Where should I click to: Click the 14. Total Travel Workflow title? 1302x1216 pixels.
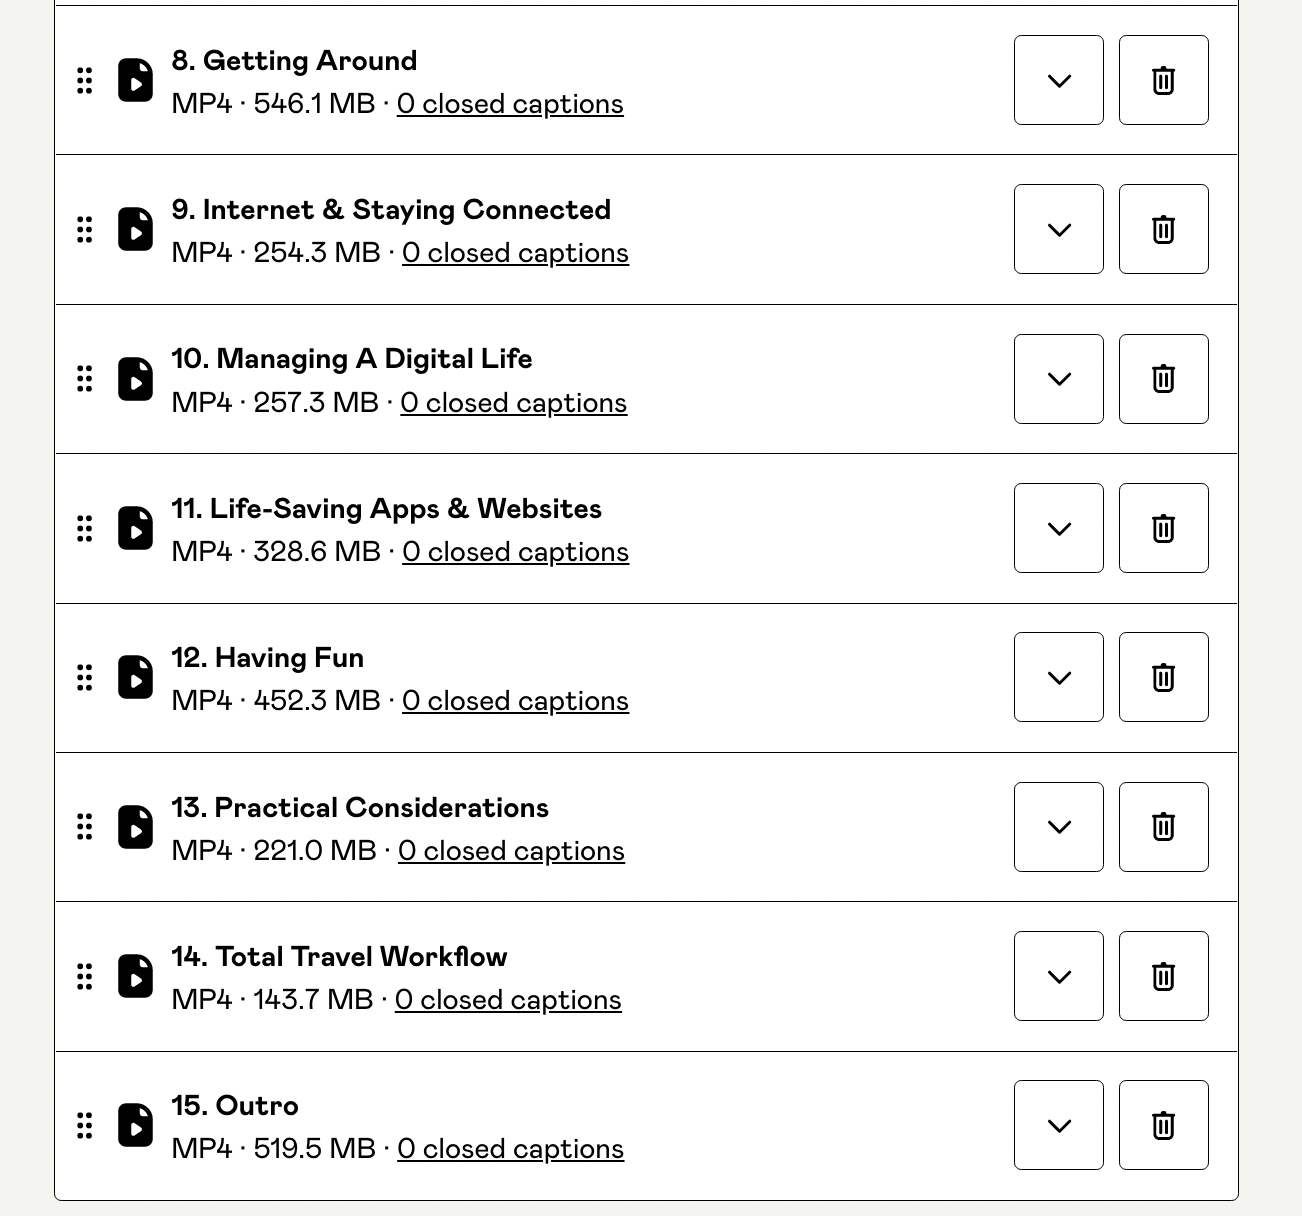click(x=339, y=957)
